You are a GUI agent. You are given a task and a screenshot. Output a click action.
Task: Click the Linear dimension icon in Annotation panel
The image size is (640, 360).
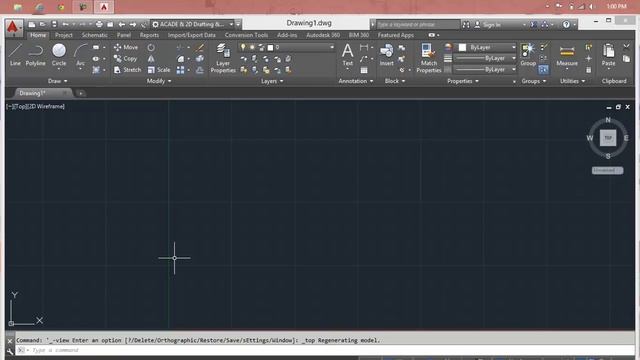click(x=364, y=47)
